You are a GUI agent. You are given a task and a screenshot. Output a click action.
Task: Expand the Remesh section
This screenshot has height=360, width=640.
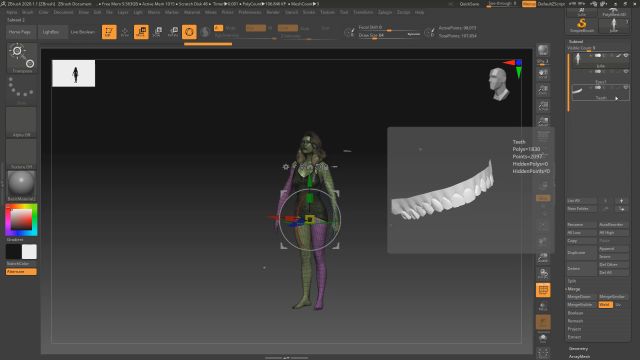575,321
